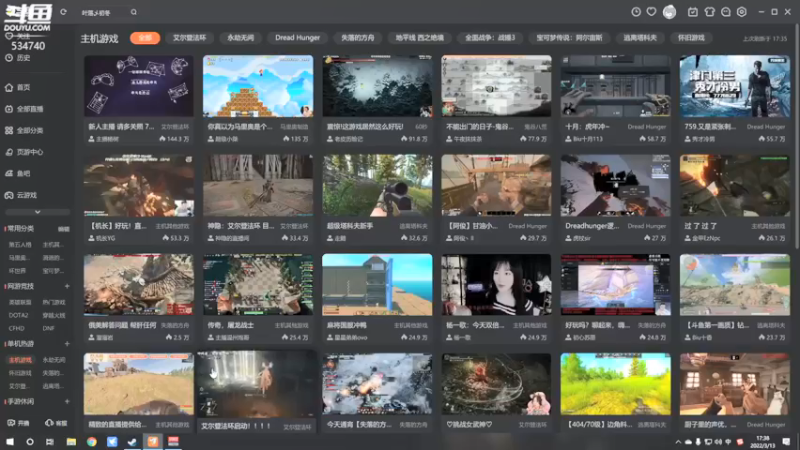Click 客服 customer service icon at sidebar bottom
800x450 pixels.
[56, 423]
